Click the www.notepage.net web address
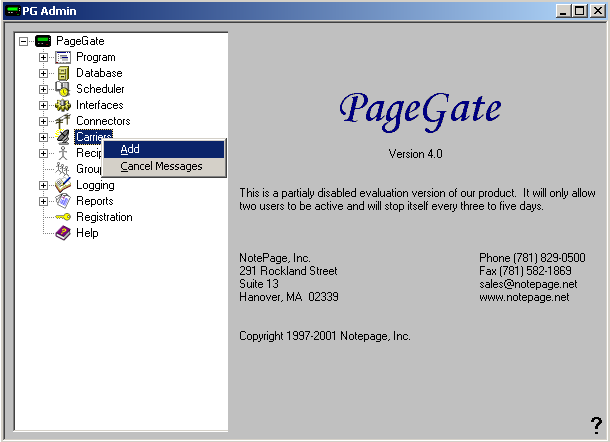 coord(524,297)
